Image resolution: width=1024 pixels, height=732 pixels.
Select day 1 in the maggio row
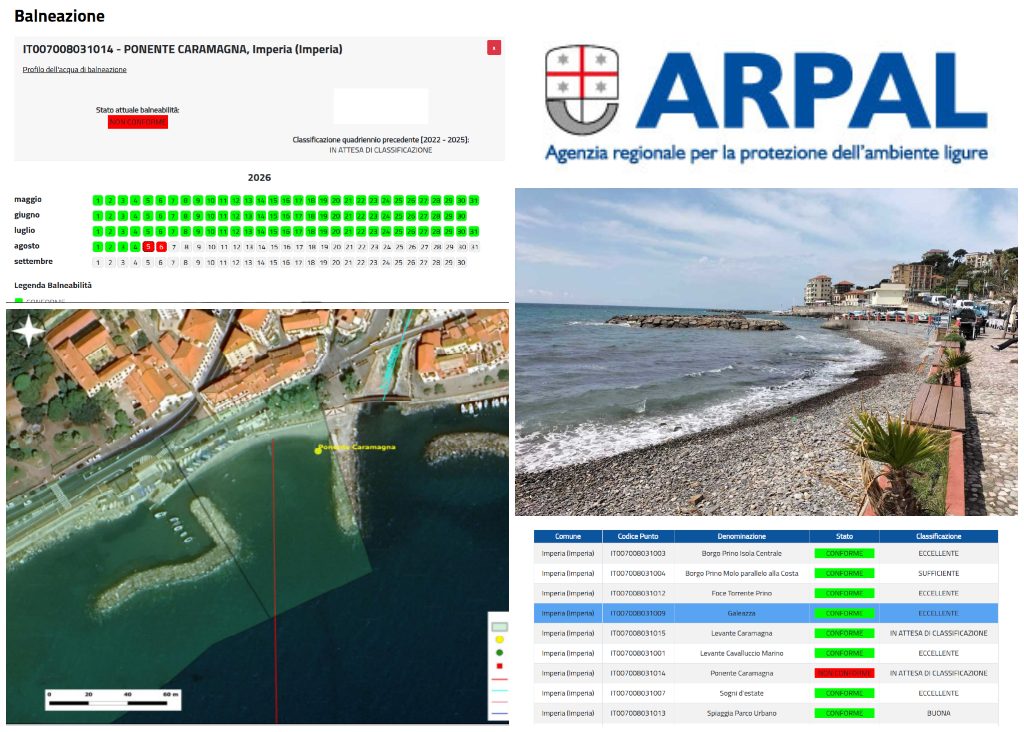(x=98, y=200)
